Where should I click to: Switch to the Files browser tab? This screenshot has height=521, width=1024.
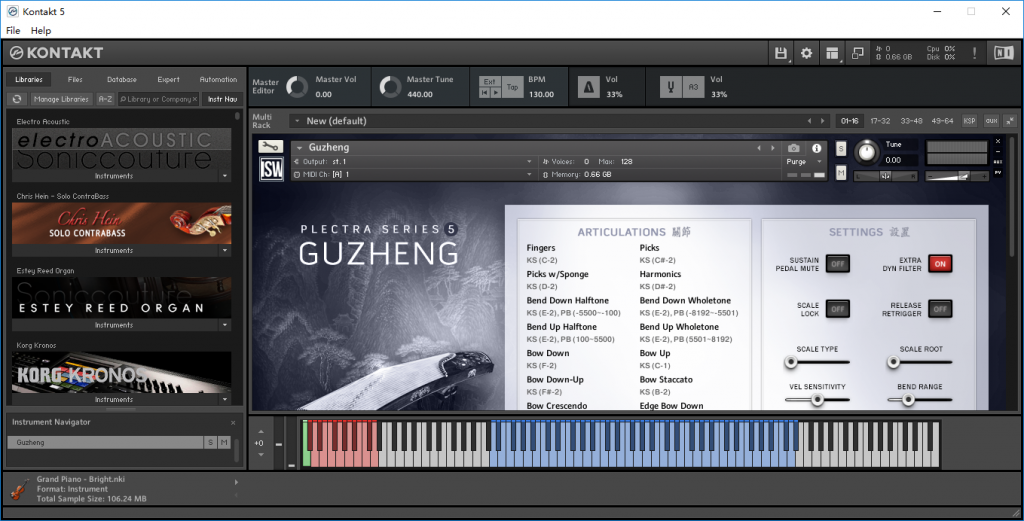(75, 80)
